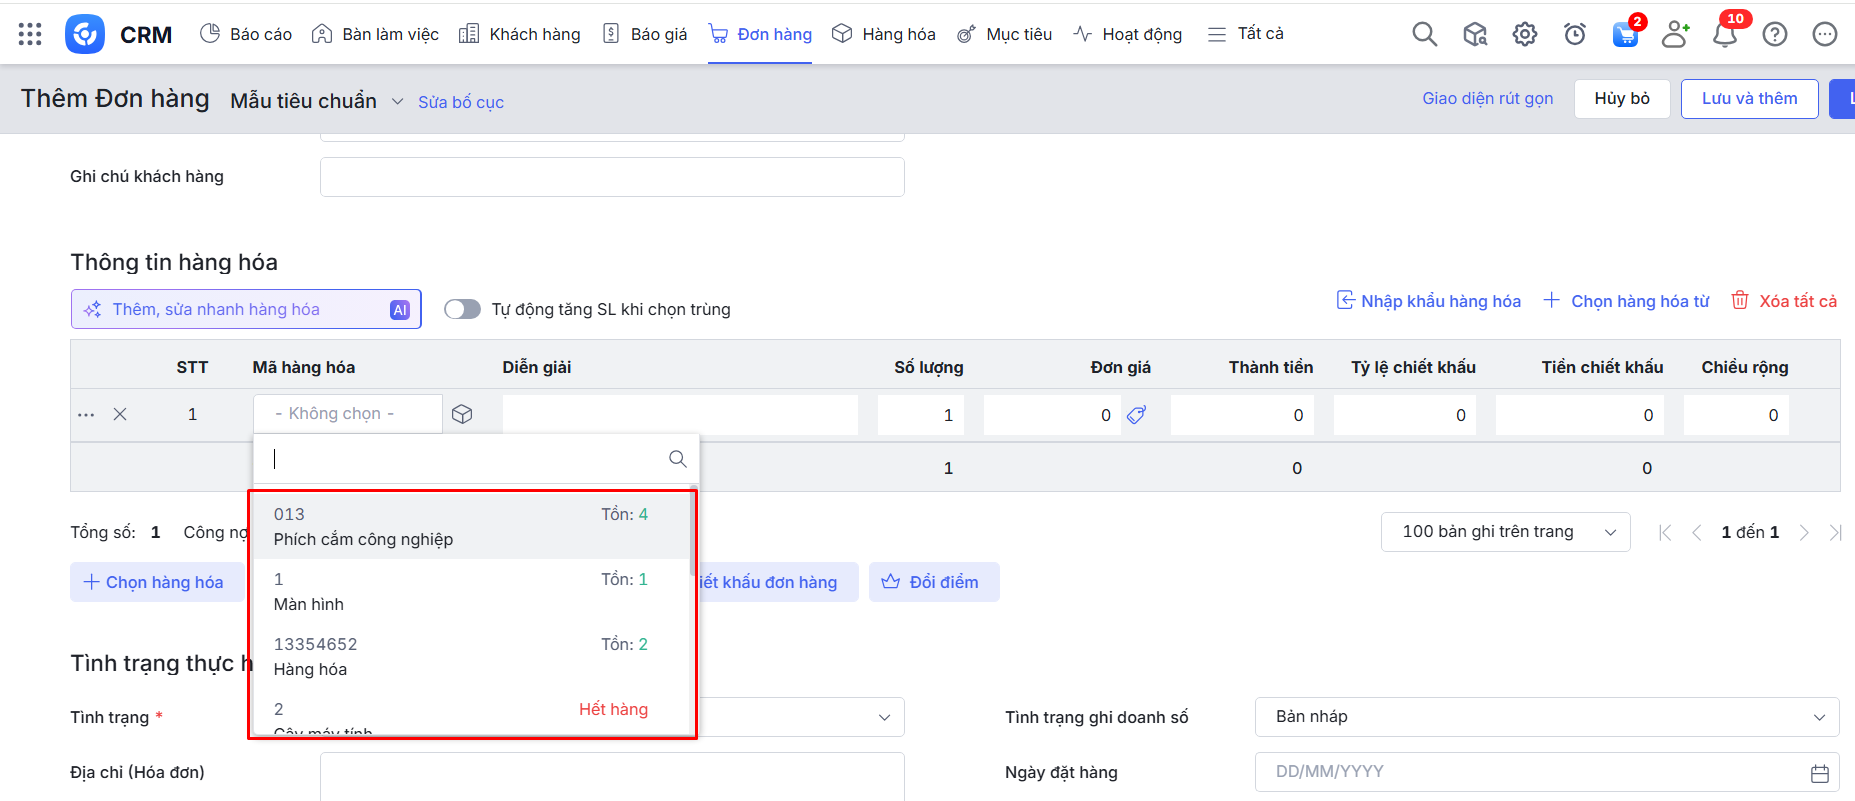Open the apps grid launcher icon
This screenshot has width=1855, height=801.
pos(30,35)
